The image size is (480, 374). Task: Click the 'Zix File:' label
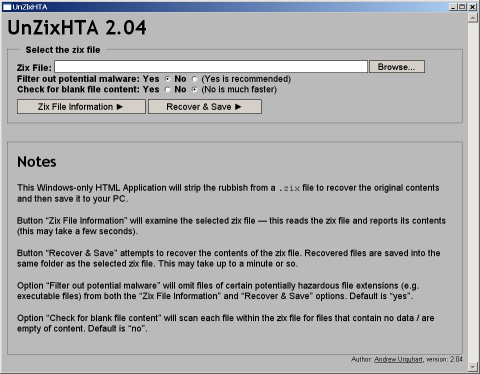tap(34, 68)
